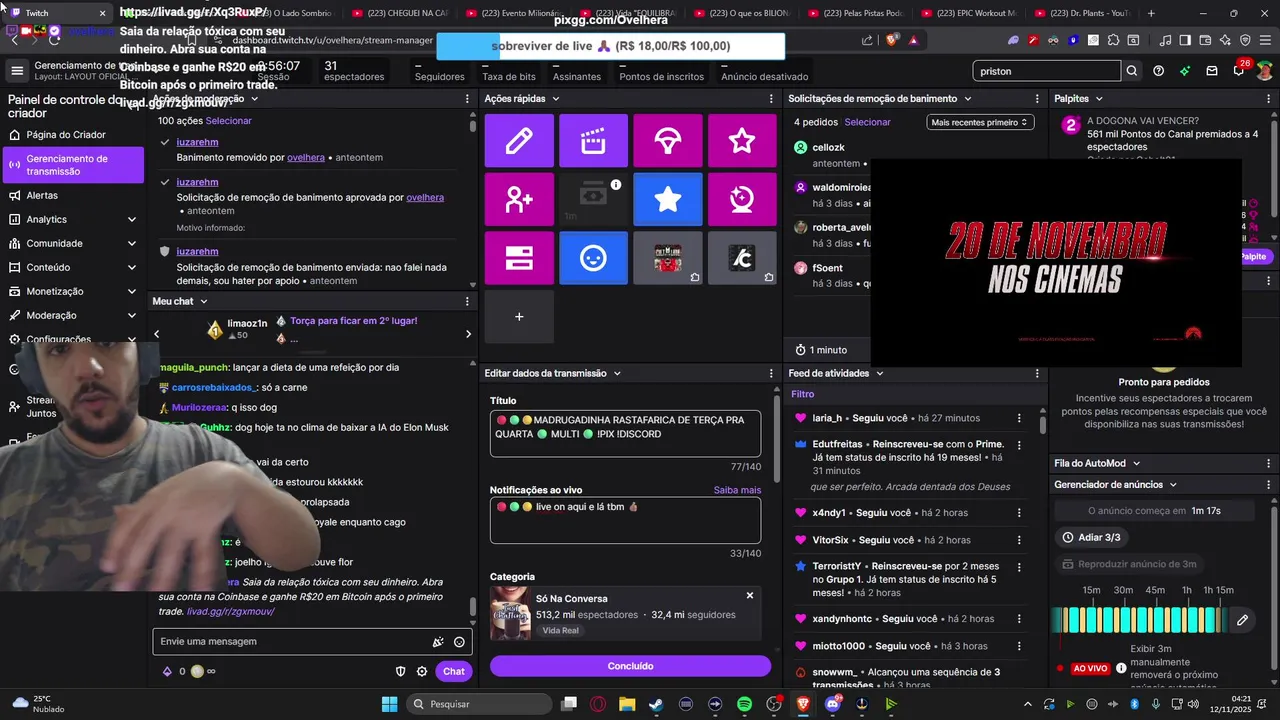The image size is (1280, 720).
Task: Click the AC logo quick action tile
Action: tap(742, 258)
